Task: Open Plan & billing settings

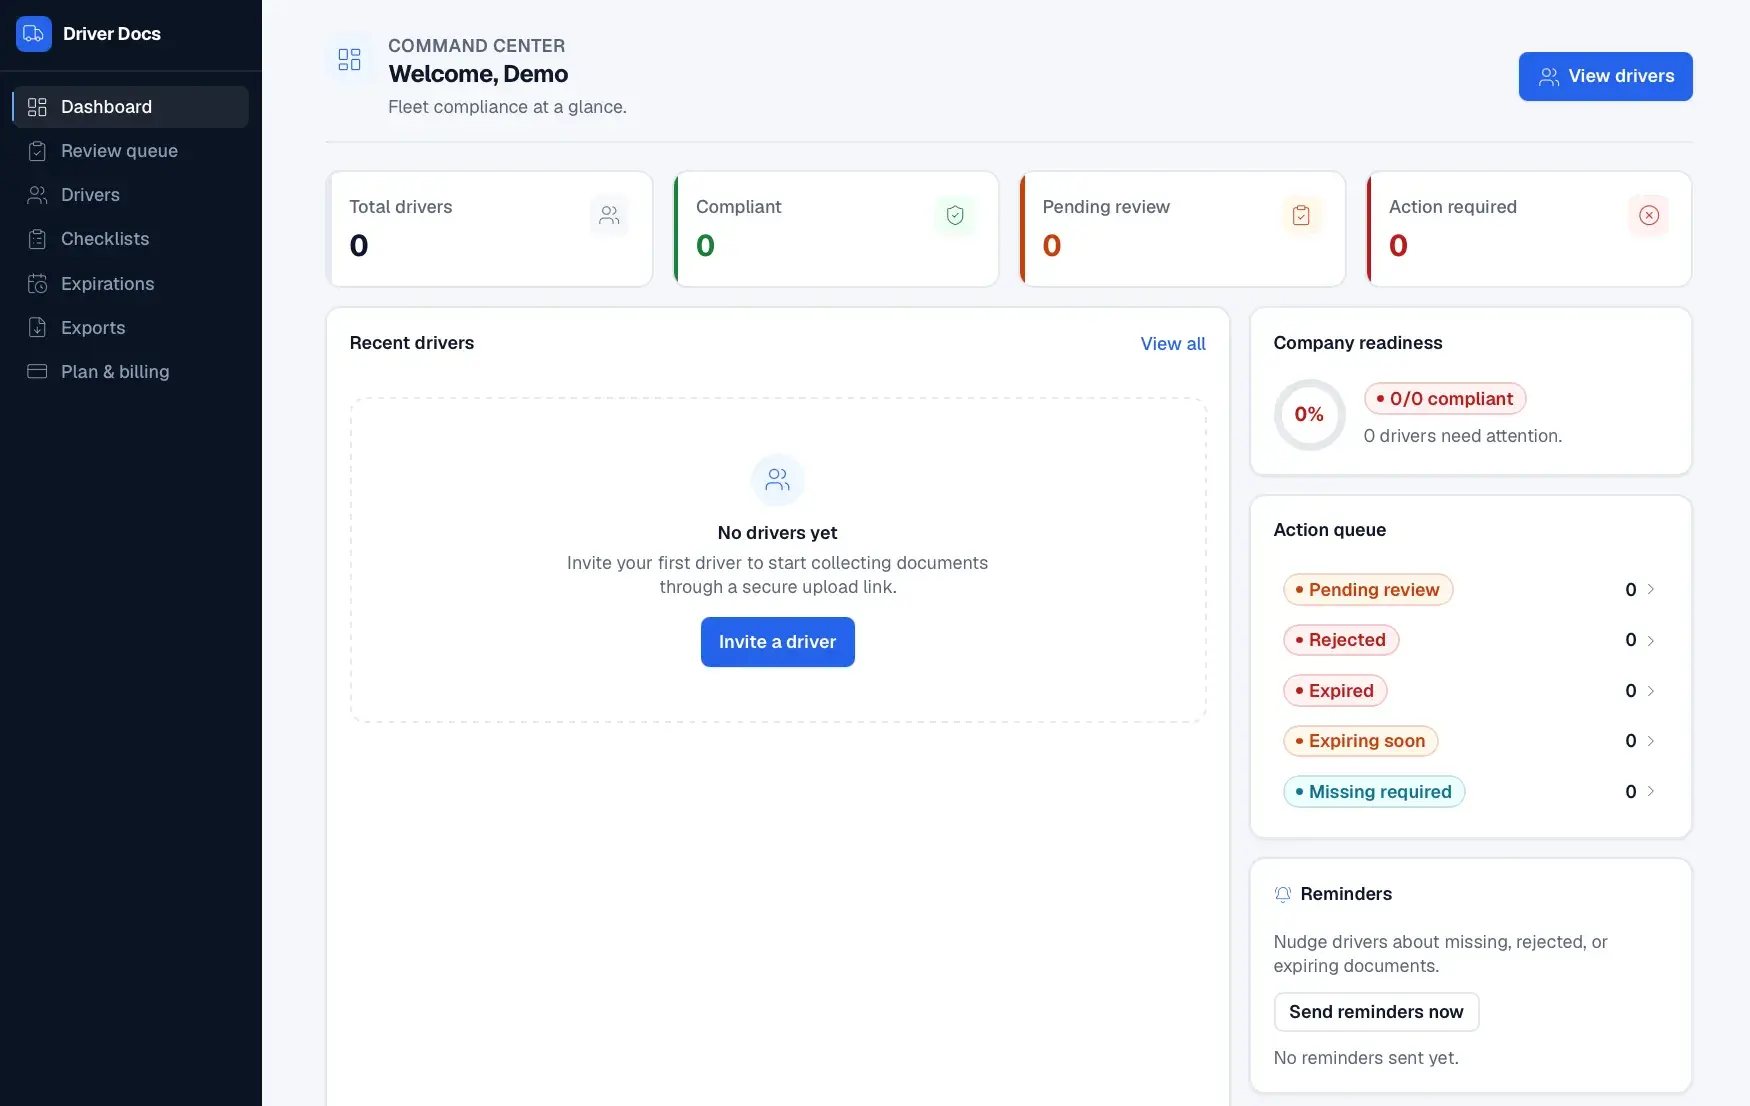Action: pos(130,372)
